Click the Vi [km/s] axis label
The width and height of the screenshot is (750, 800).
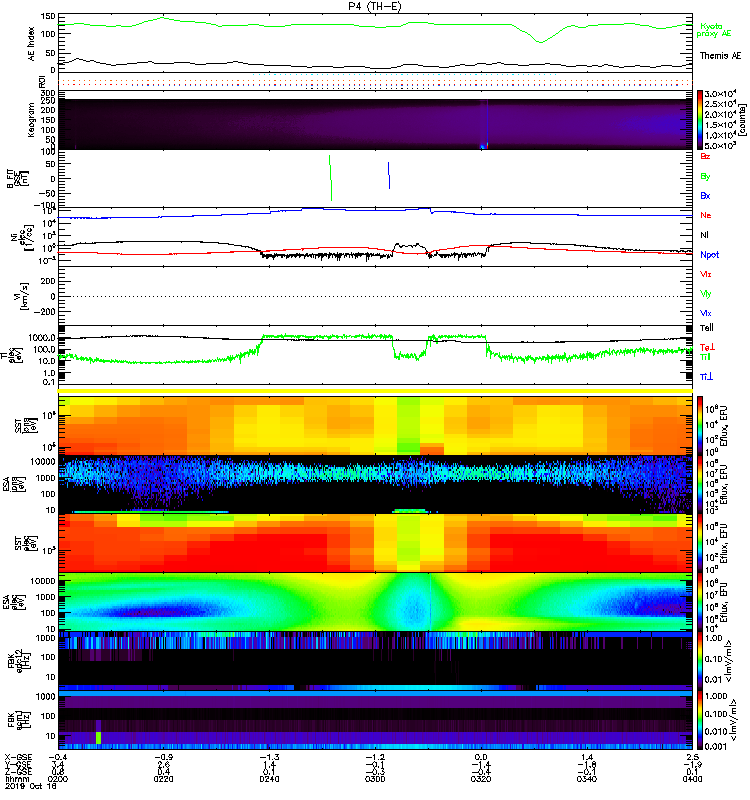pyautogui.click(x=23, y=296)
